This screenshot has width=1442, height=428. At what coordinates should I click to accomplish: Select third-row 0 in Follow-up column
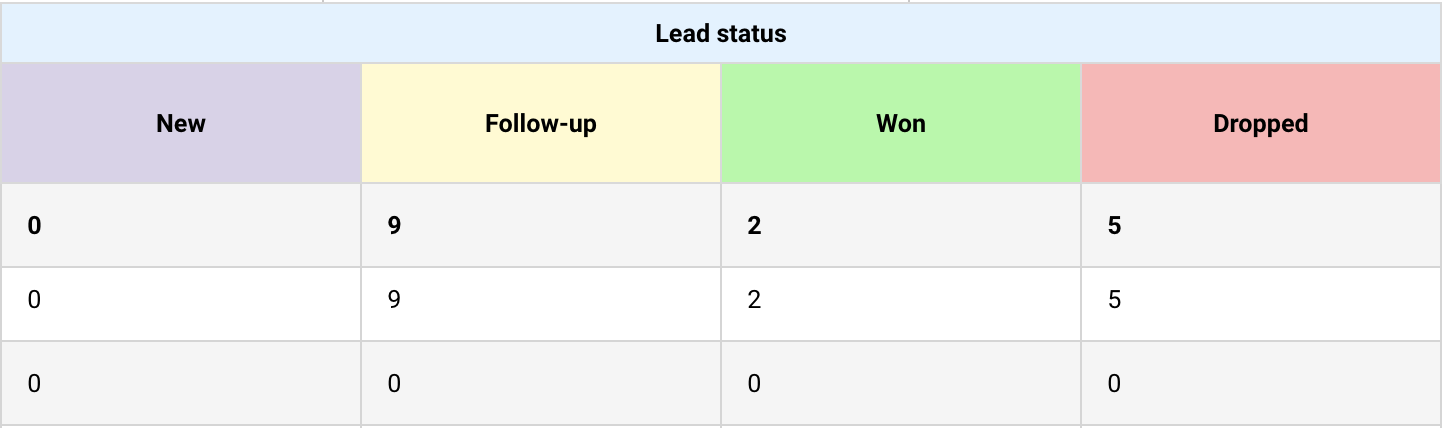pyautogui.click(x=394, y=384)
